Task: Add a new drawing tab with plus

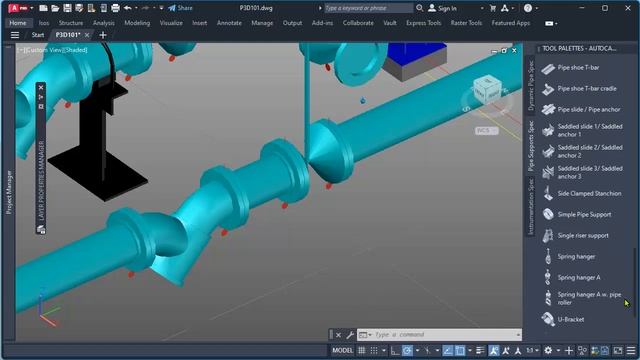Action: pos(103,35)
